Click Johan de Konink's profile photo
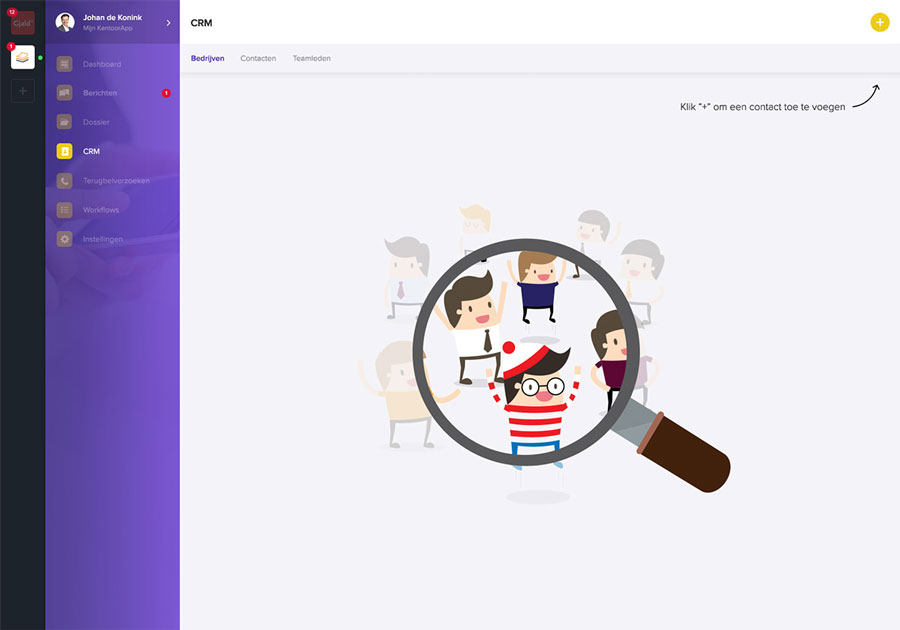Image resolution: width=900 pixels, height=630 pixels. [65, 22]
